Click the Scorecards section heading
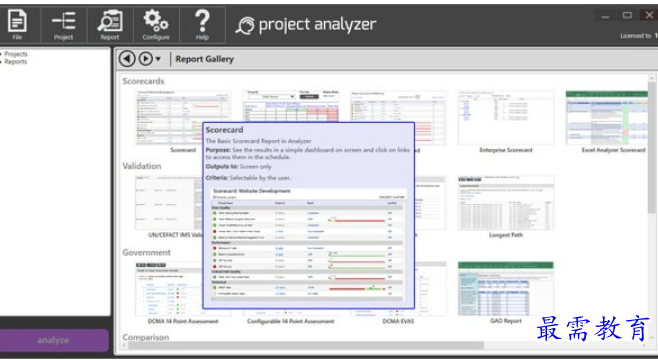 click(x=143, y=81)
